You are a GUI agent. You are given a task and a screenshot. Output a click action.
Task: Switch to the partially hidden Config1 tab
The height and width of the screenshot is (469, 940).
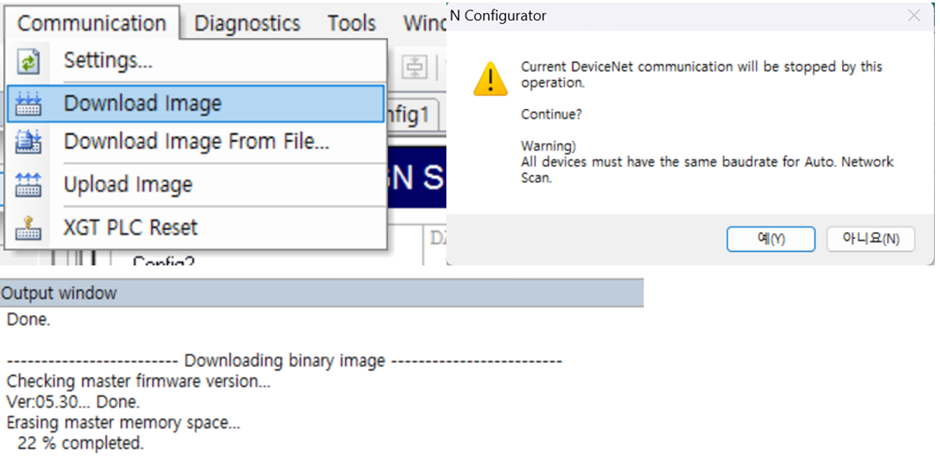pyautogui.click(x=411, y=114)
